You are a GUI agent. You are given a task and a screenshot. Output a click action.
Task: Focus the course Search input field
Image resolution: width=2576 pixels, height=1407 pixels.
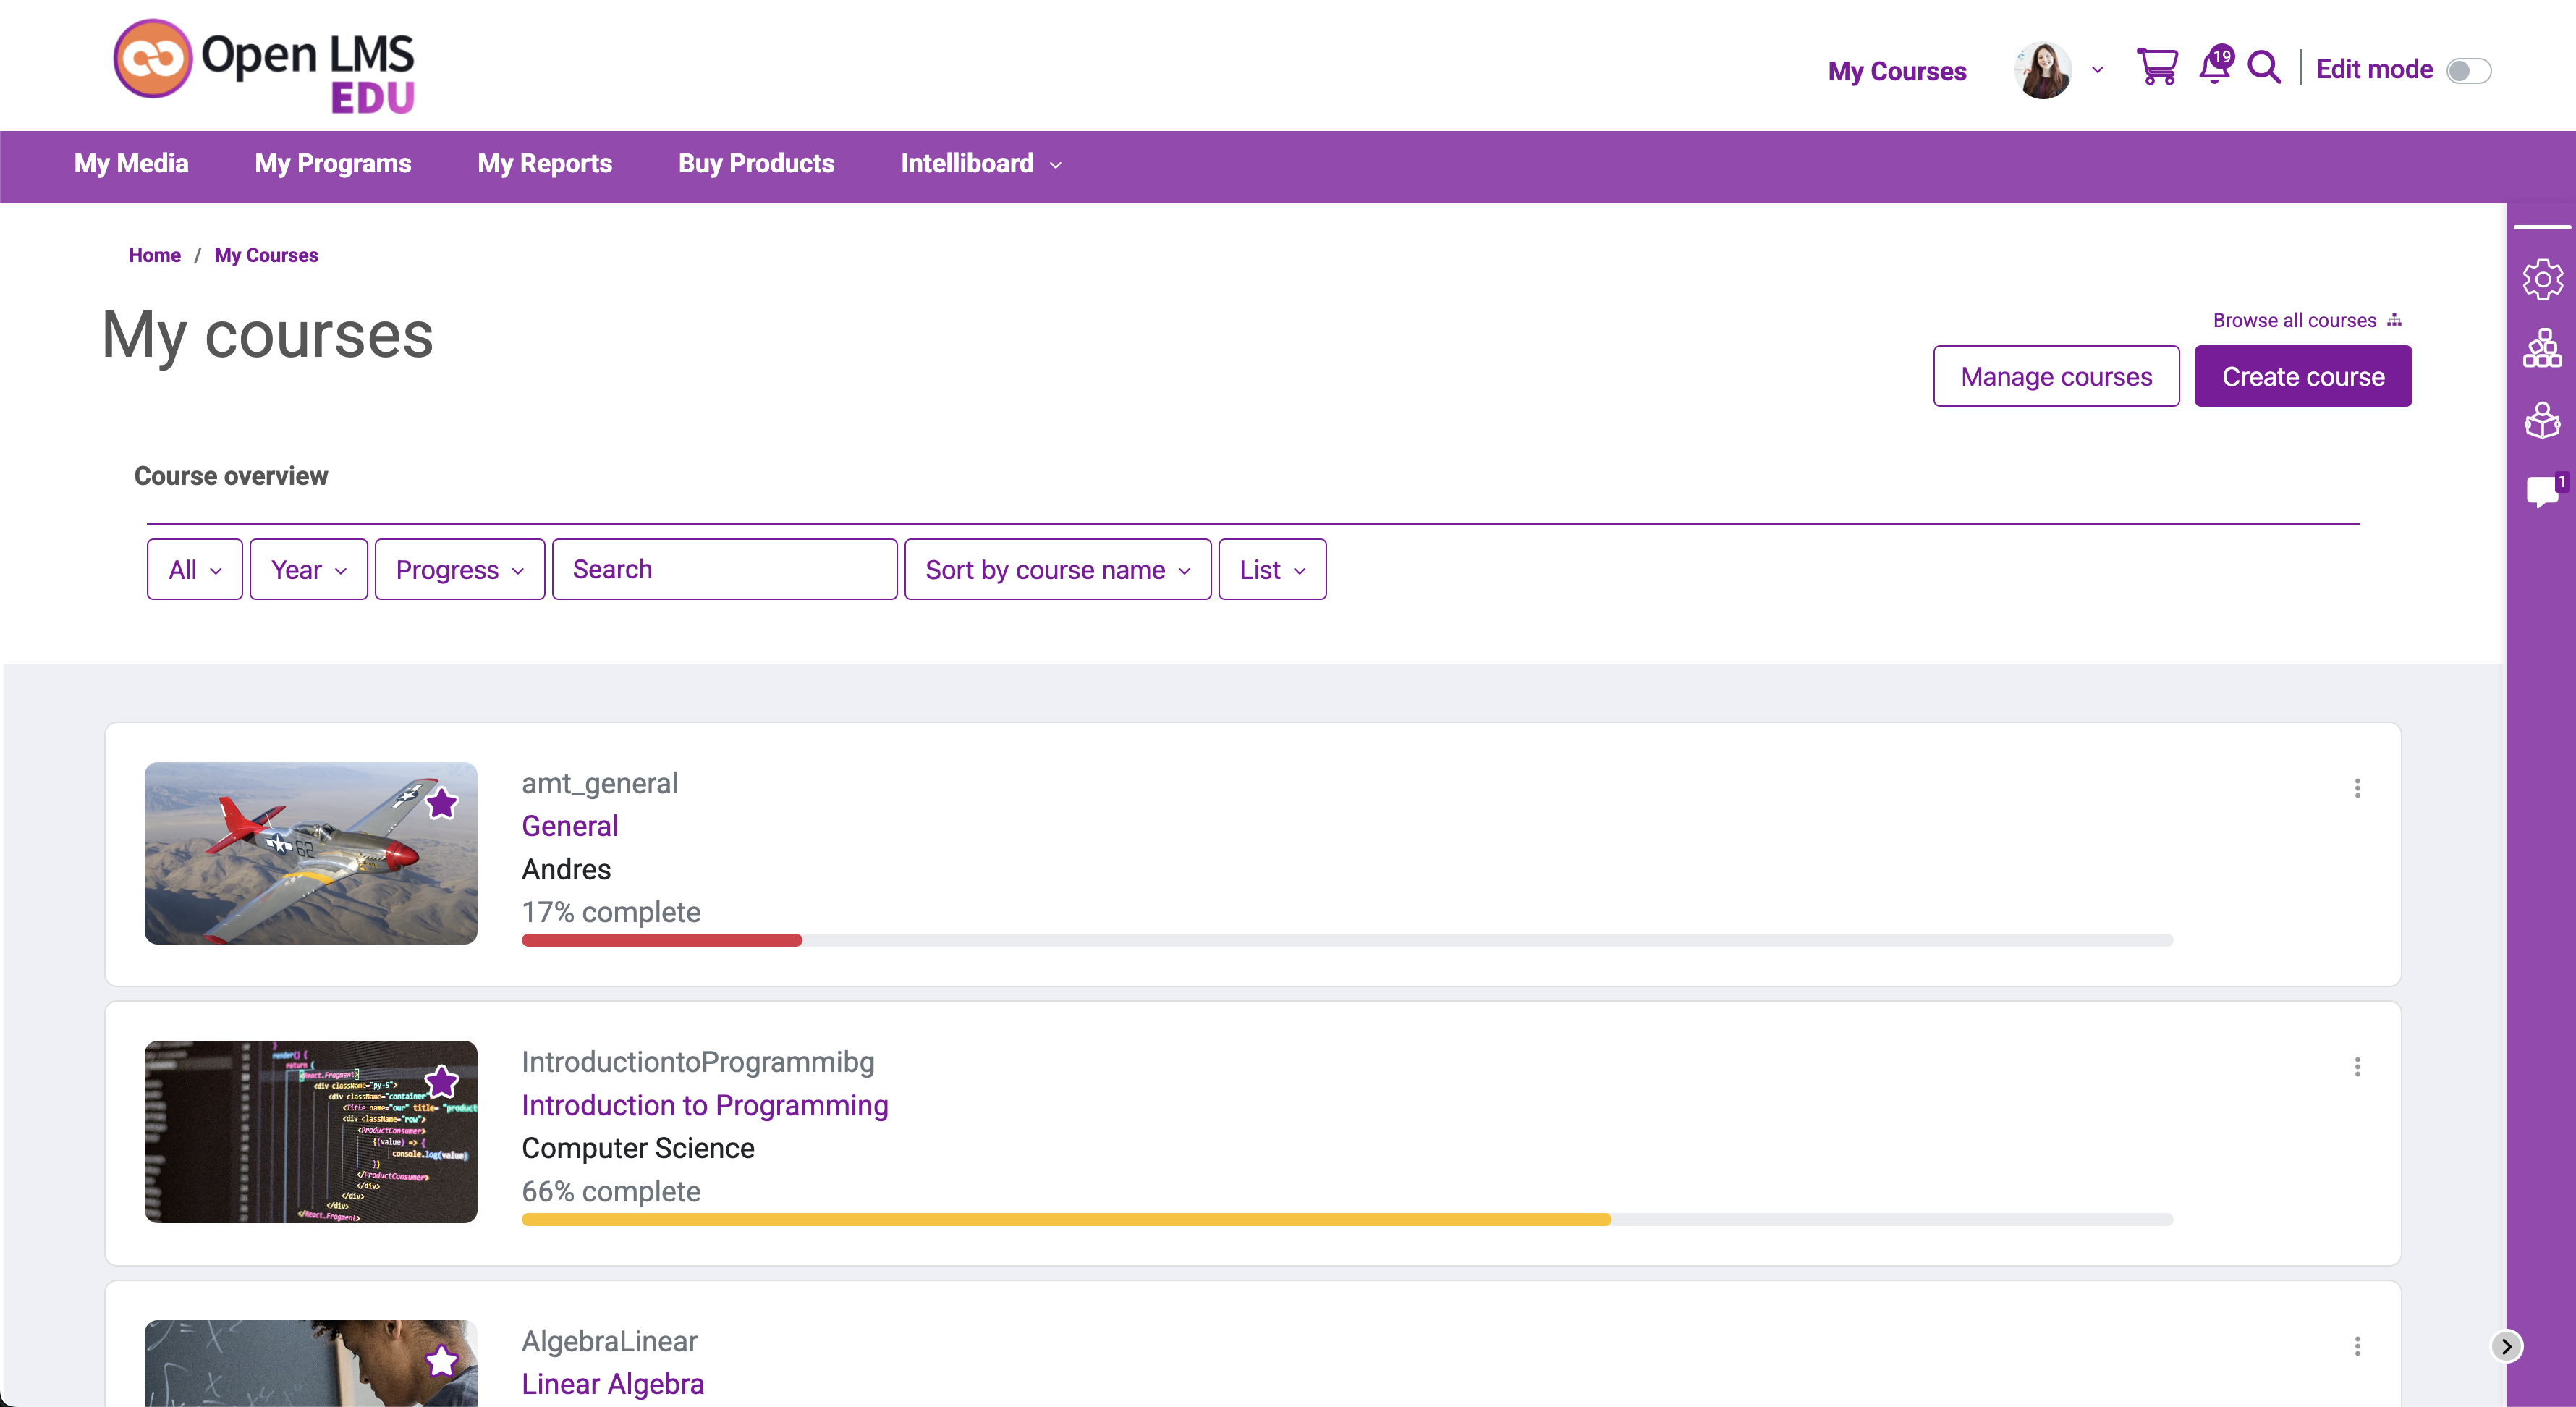[x=724, y=569]
